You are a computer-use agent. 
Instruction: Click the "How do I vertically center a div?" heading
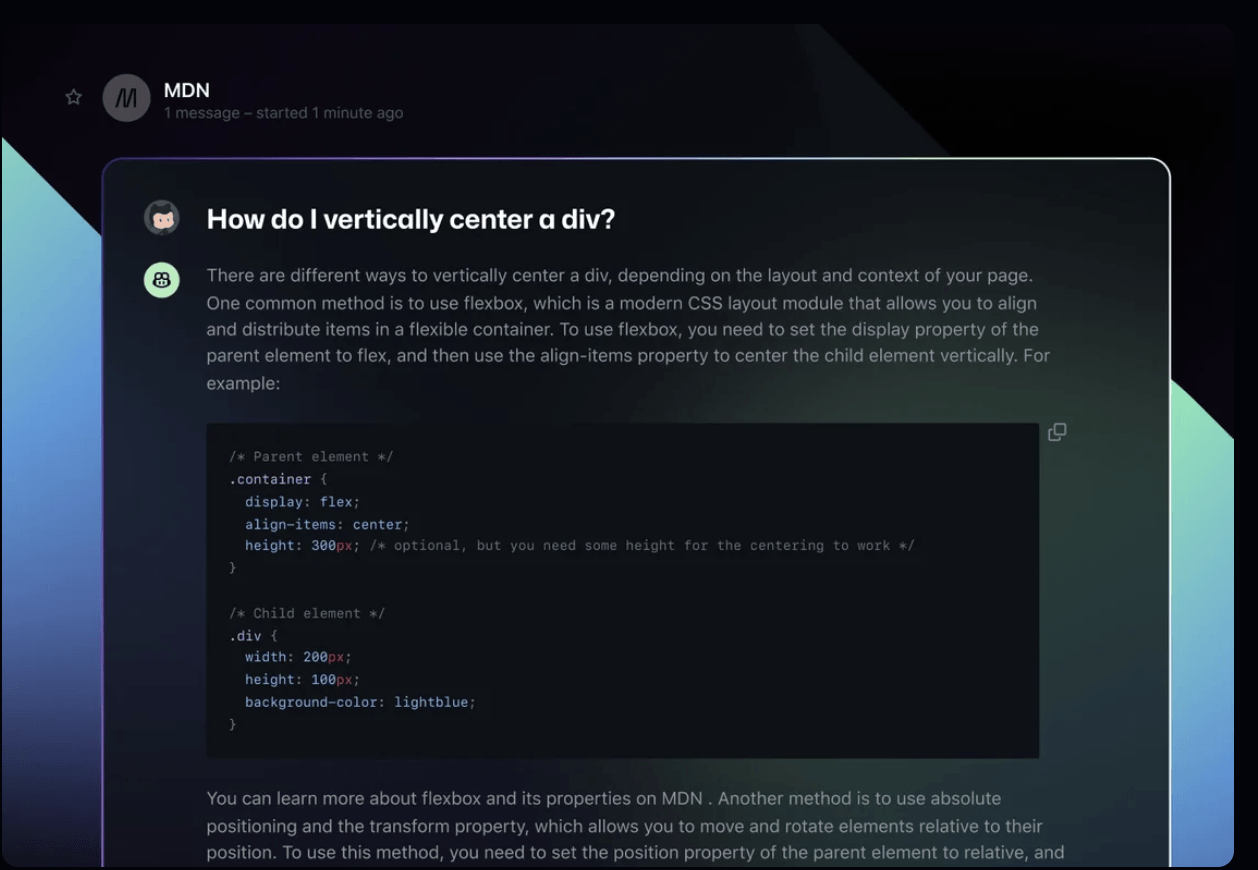point(410,219)
